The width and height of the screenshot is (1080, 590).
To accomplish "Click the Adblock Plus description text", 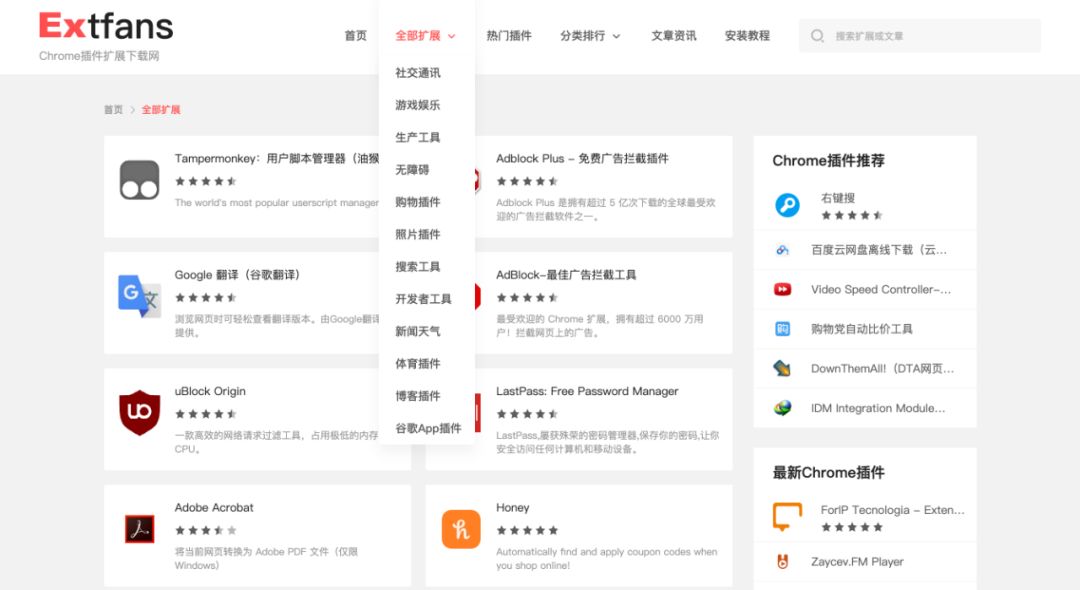I will pos(606,209).
